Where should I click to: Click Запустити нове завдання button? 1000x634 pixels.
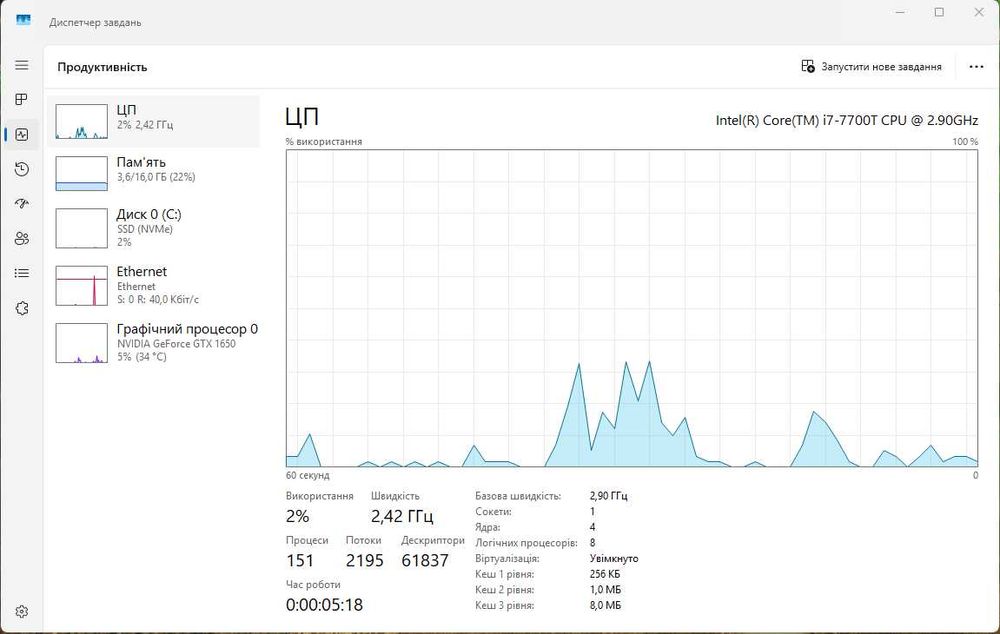[871, 66]
